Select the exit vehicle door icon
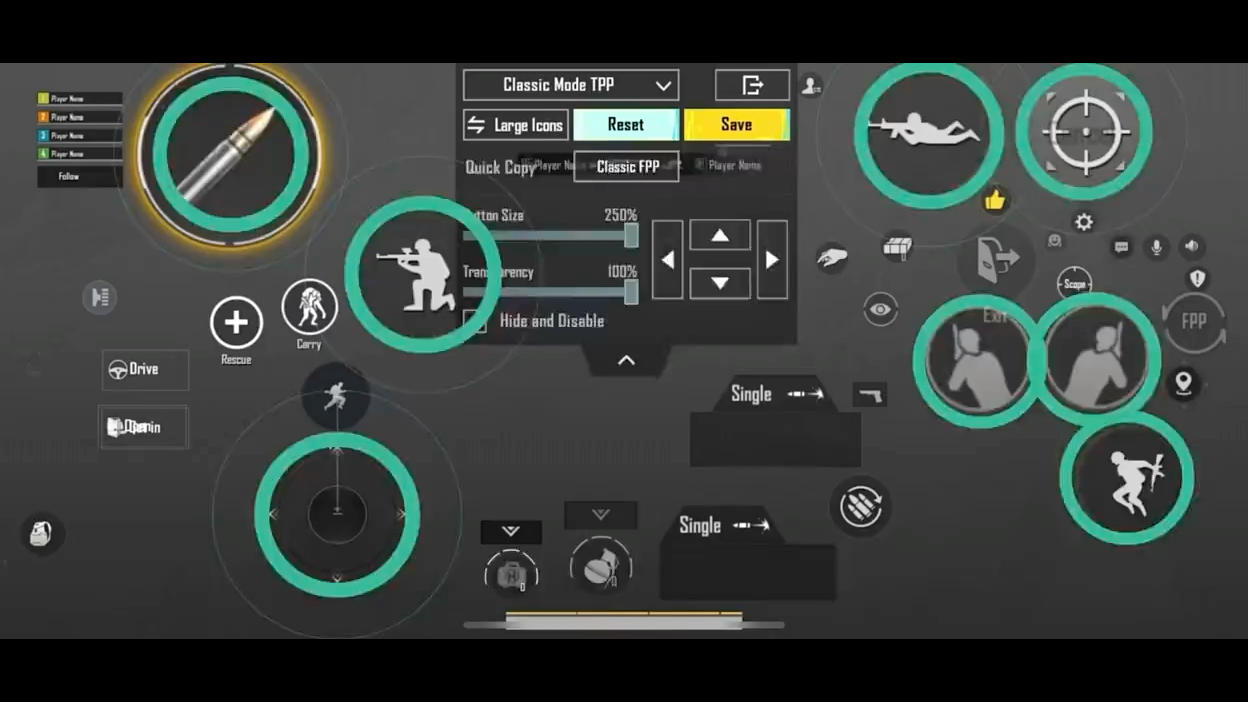This screenshot has width=1248, height=702. [997, 259]
